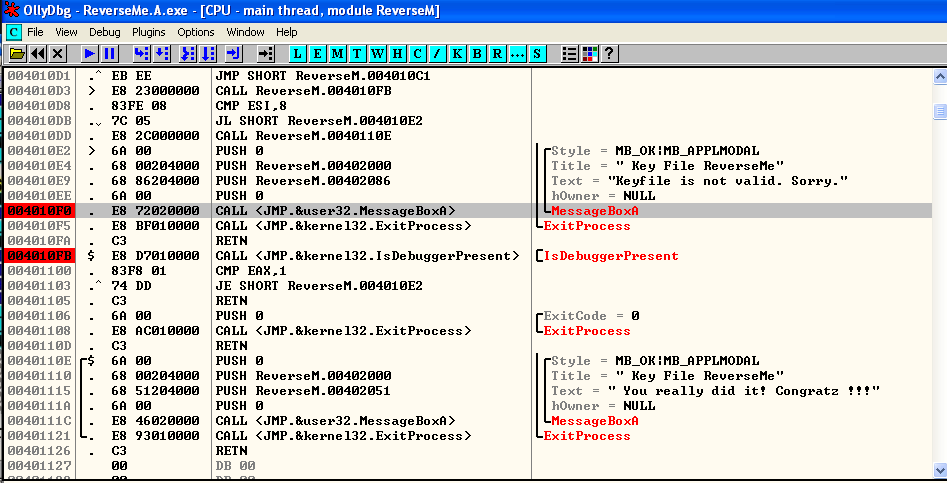This screenshot has height=483, width=947.
Task: Select PUSH ReverseM.00402051 instruction
Action: 303,391
